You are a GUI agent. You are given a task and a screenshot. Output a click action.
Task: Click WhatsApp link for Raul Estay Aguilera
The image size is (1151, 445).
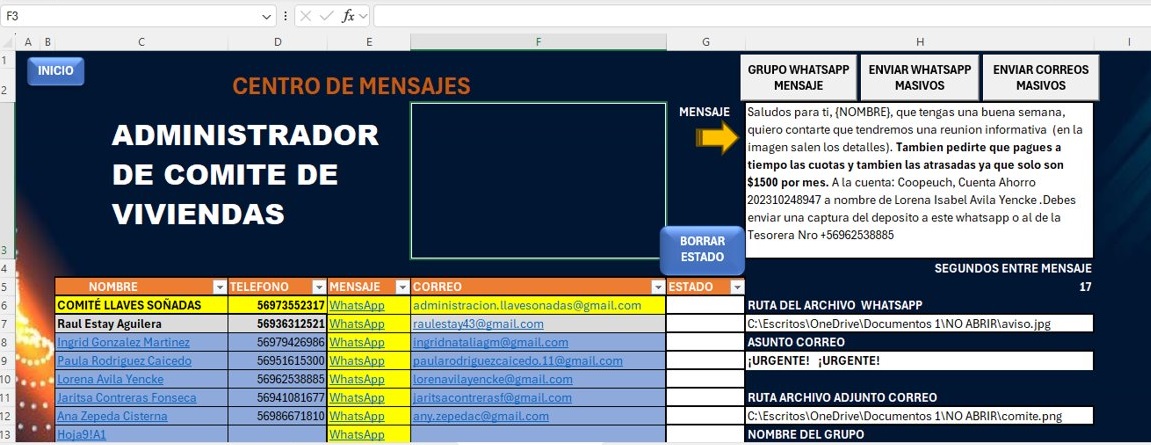point(356,324)
